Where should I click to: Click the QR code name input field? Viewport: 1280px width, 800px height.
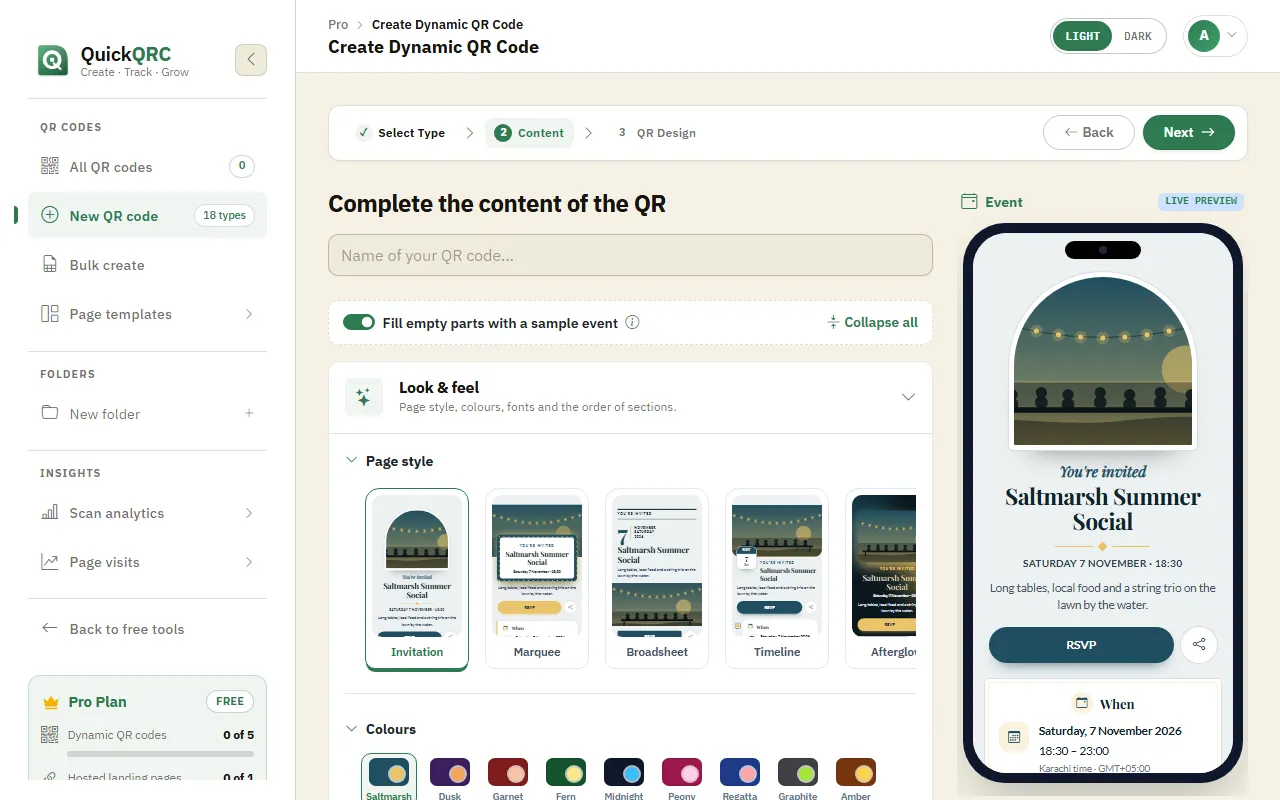pos(630,255)
